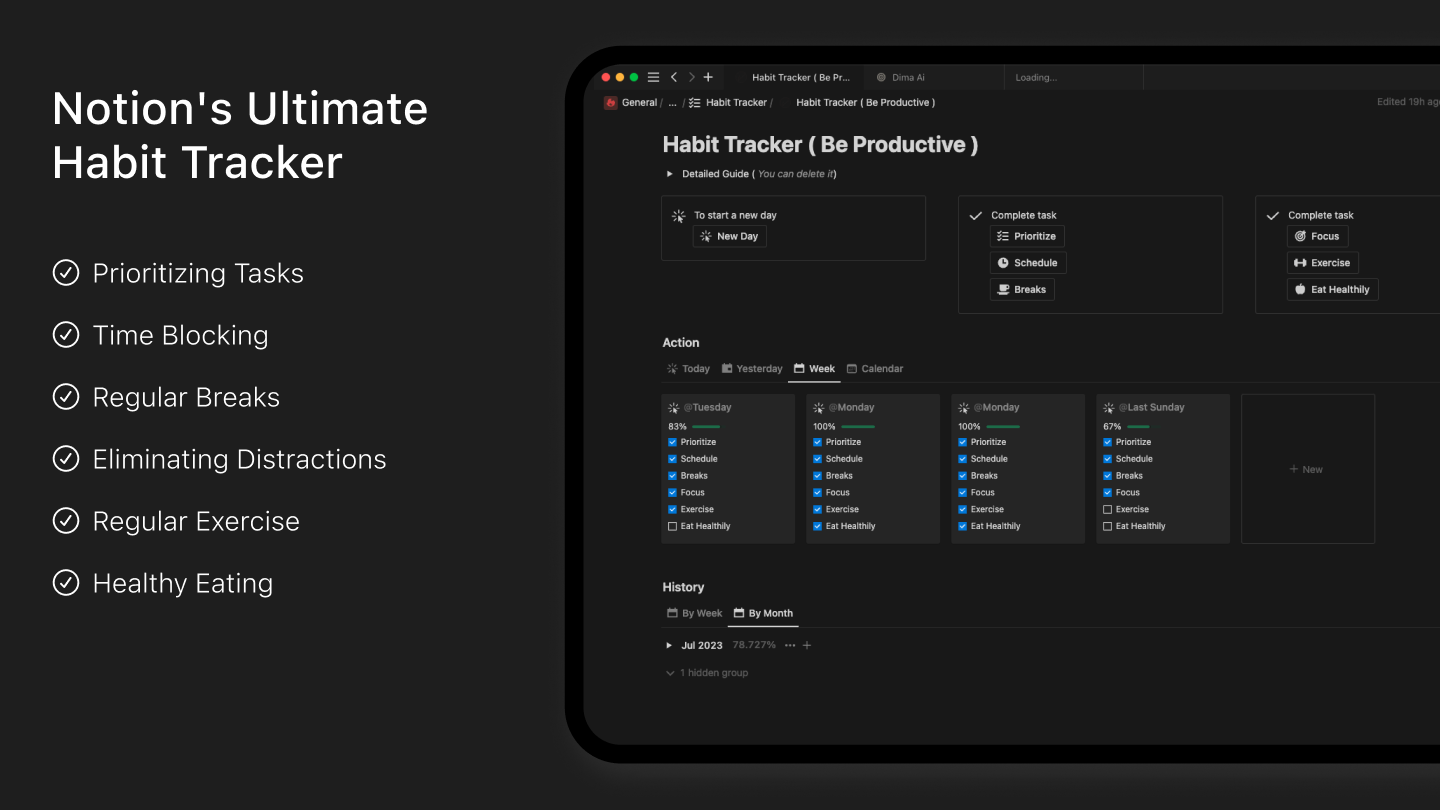Click the 83% progress bar on @Tuesday
Screen dimensions: 1440x810
706,427
